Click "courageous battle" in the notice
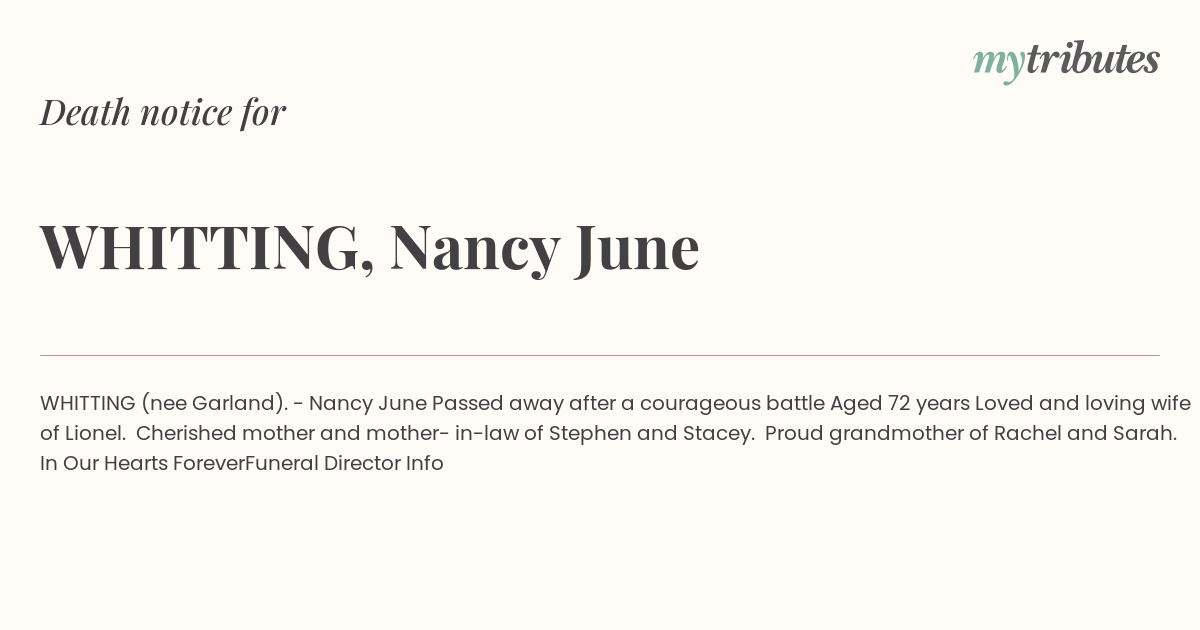 pos(732,403)
